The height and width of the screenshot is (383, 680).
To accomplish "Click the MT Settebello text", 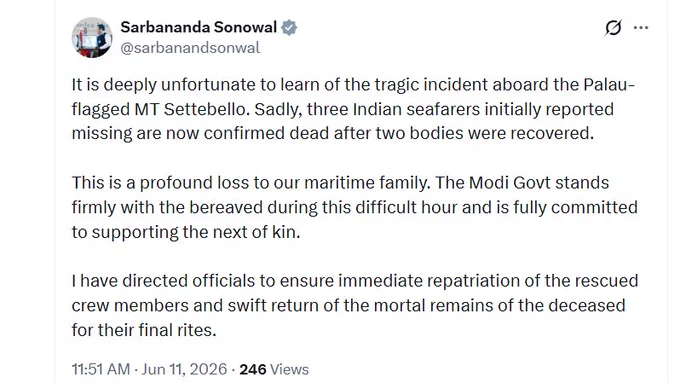I will click(192, 109).
